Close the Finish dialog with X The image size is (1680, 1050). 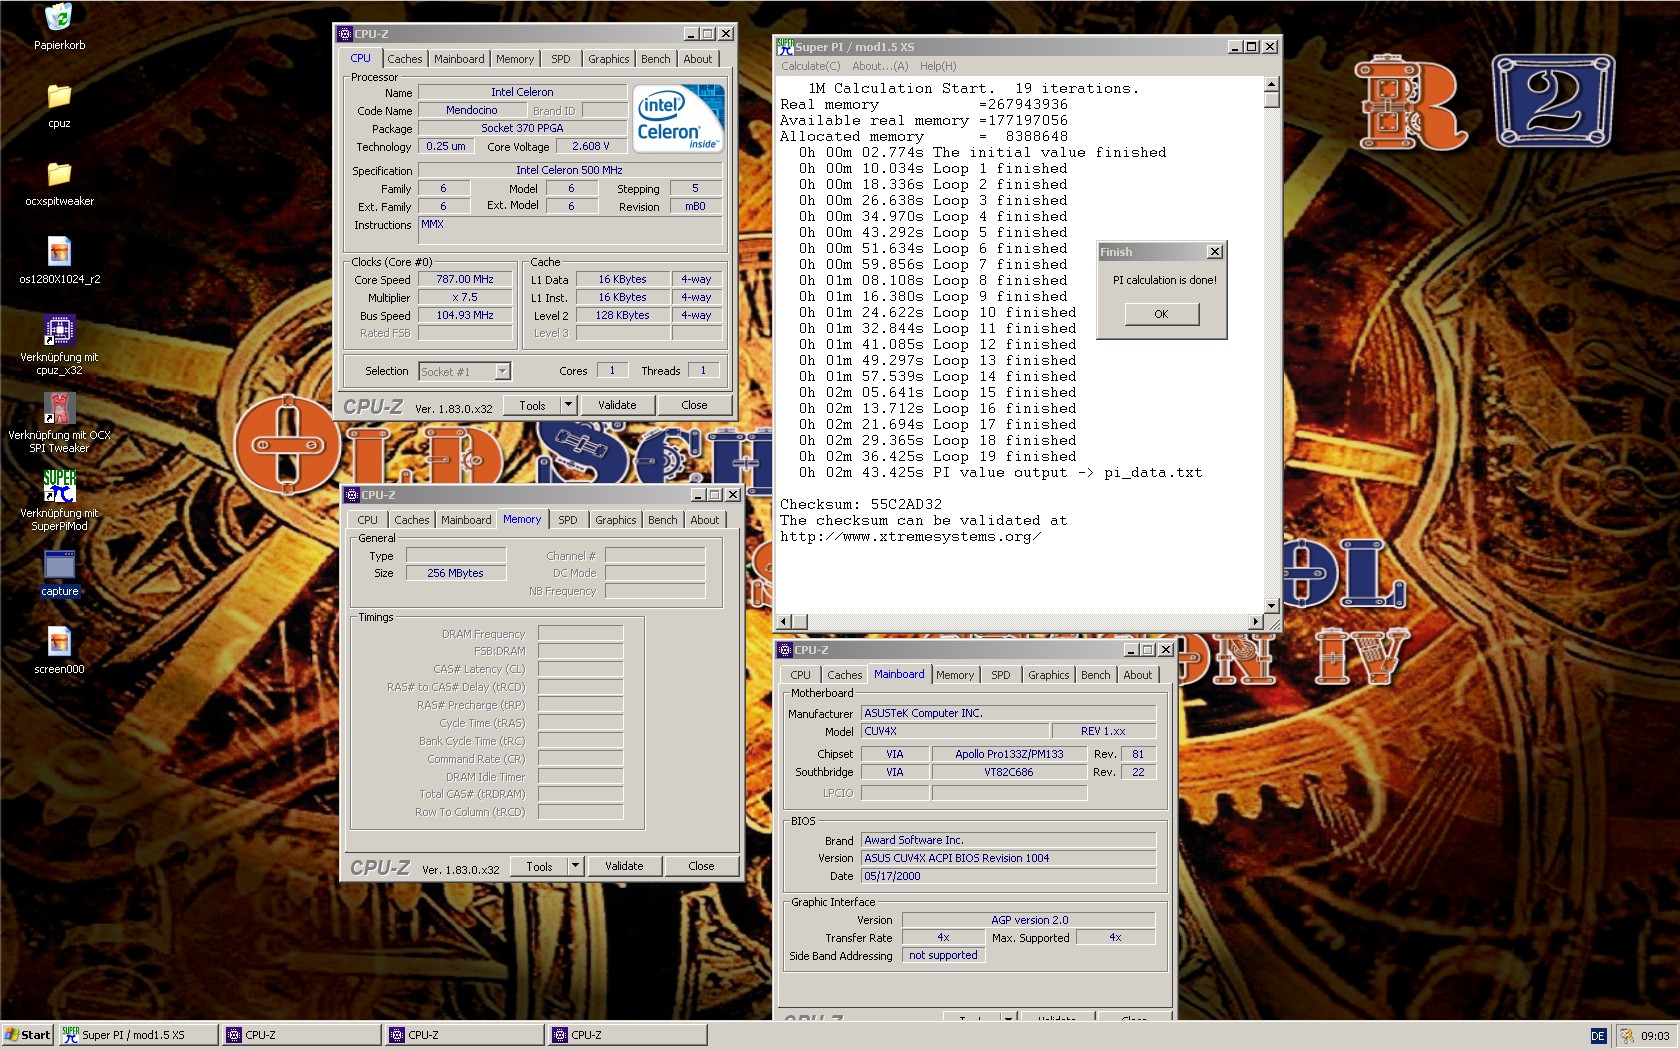point(1214,252)
